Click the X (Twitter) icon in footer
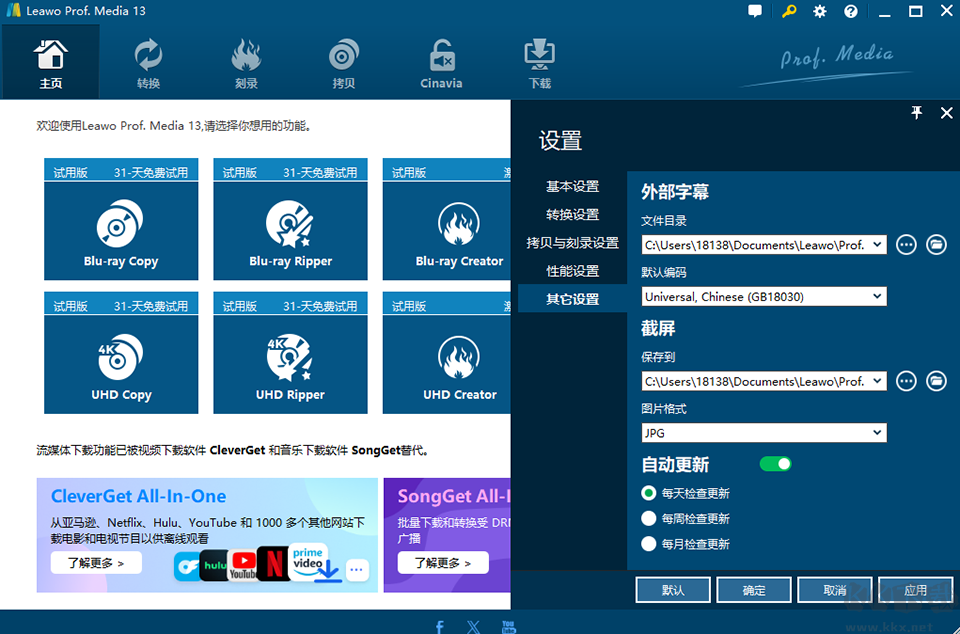This screenshot has width=960, height=634. [x=473, y=627]
